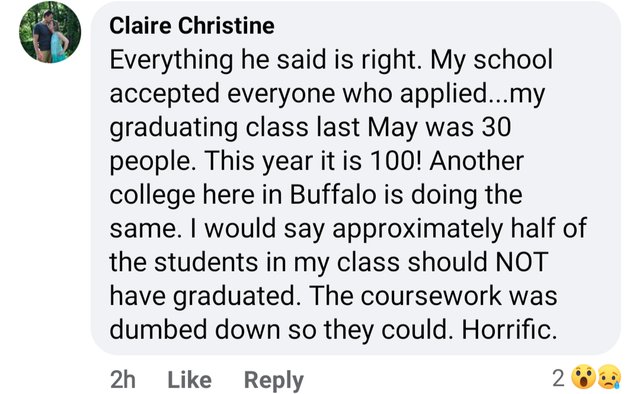Click the word dumbed in the last line
The image size is (640, 394).
[x=160, y=329]
